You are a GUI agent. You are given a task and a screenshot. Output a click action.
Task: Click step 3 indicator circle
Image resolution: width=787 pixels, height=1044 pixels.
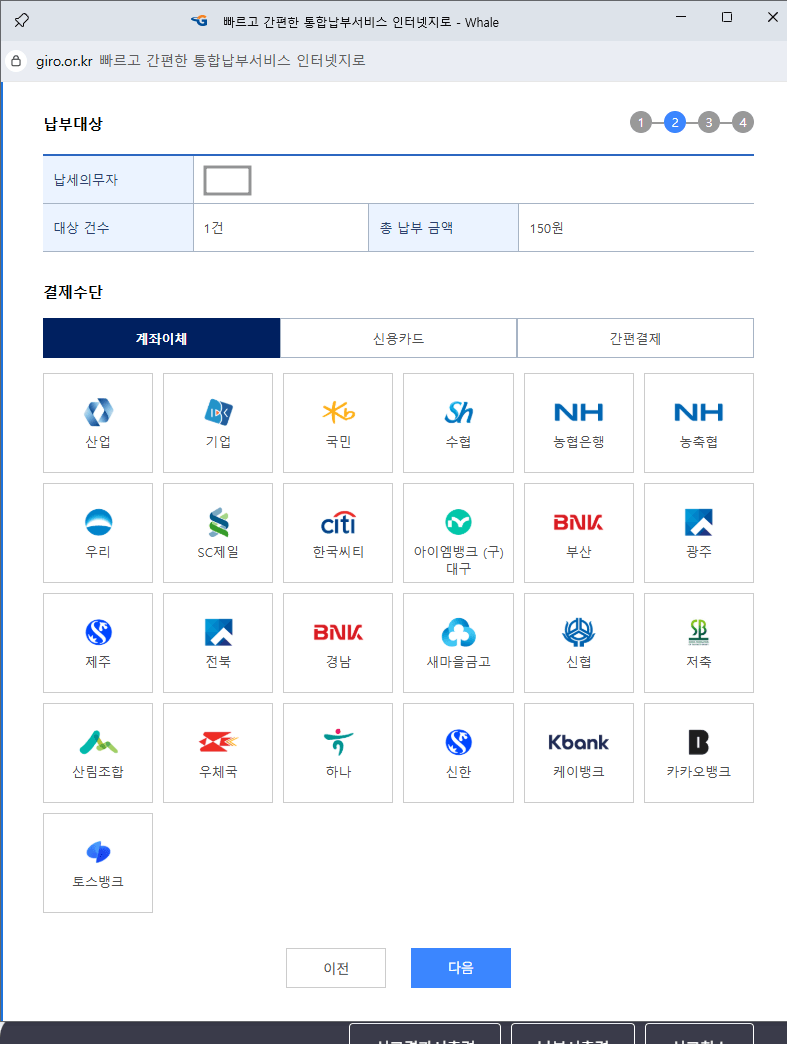(x=708, y=123)
